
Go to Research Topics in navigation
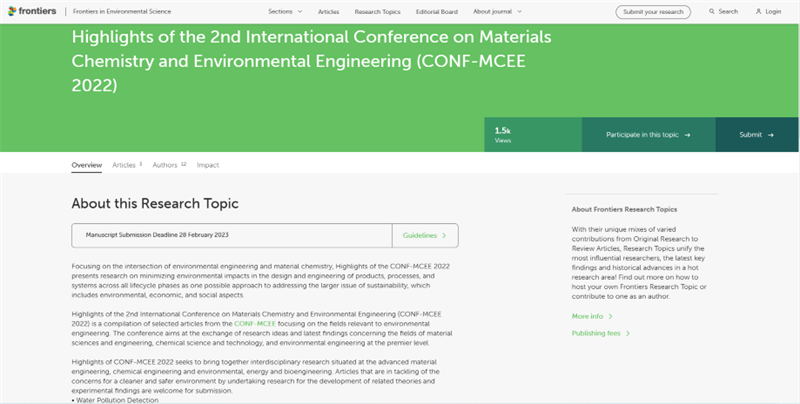click(378, 11)
